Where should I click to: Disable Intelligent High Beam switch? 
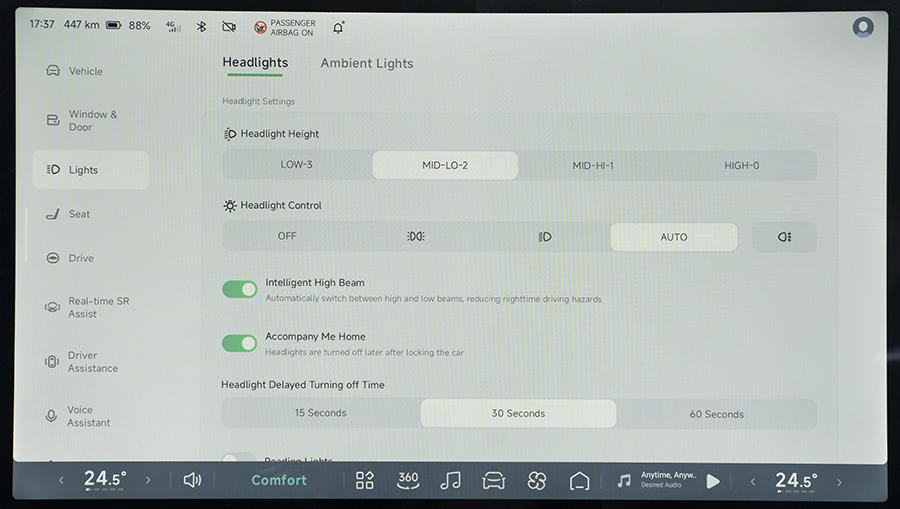coord(240,289)
